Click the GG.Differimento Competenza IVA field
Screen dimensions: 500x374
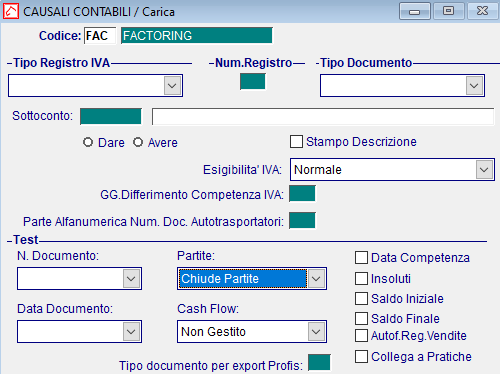[302, 194]
